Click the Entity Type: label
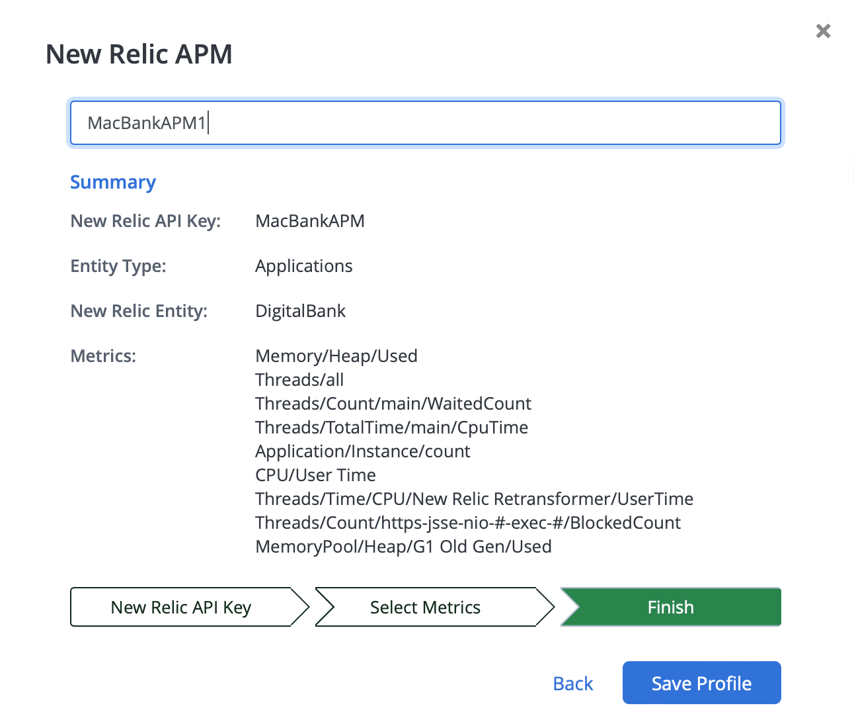This screenshot has height=728, width=854. [x=118, y=266]
